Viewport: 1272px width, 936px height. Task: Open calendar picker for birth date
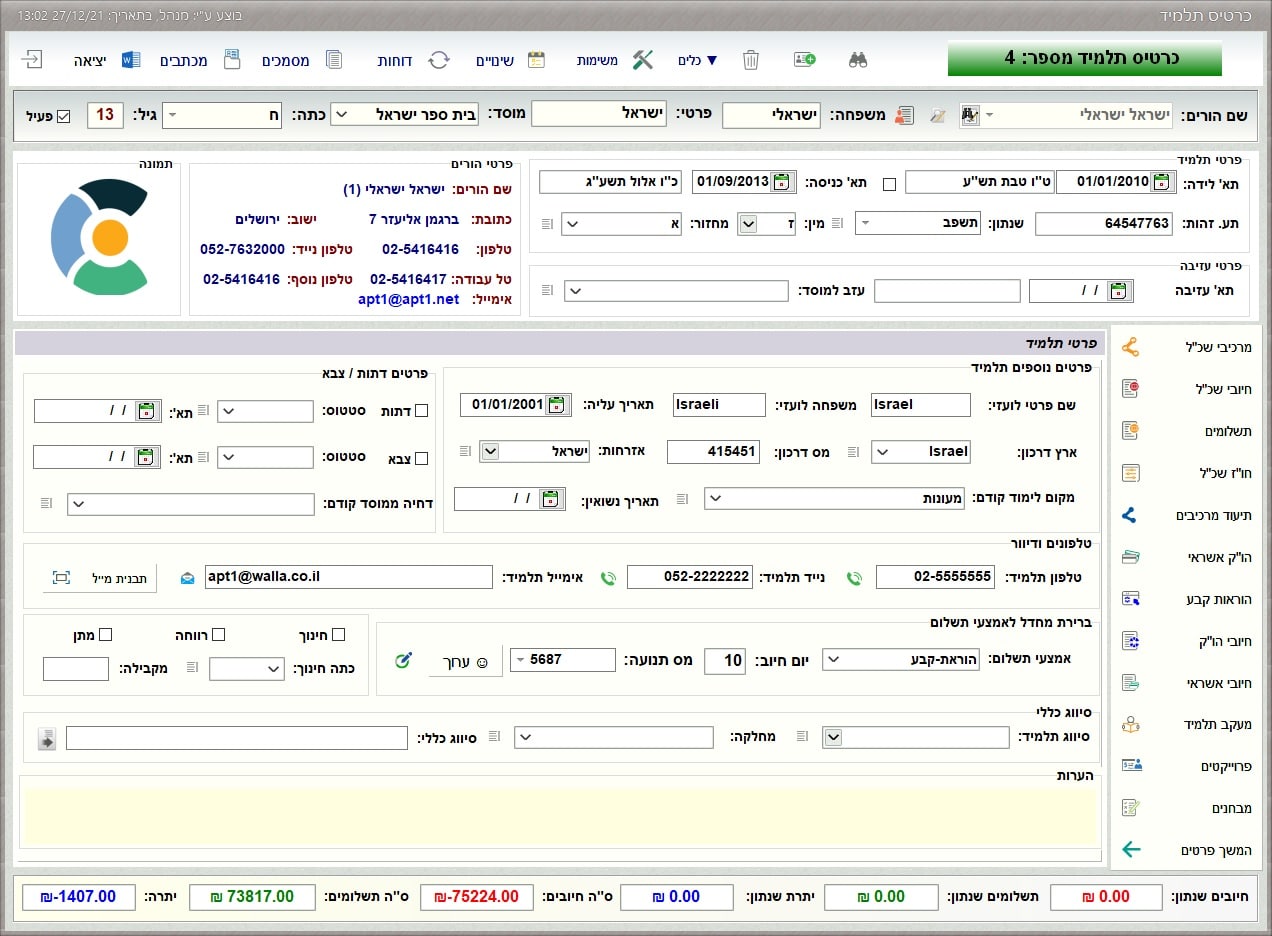pos(1160,182)
